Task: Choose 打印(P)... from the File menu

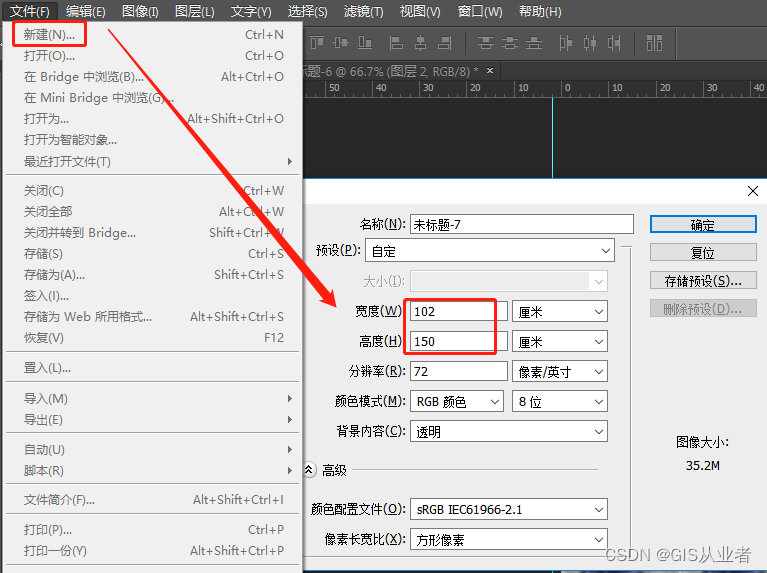Action: (153, 530)
